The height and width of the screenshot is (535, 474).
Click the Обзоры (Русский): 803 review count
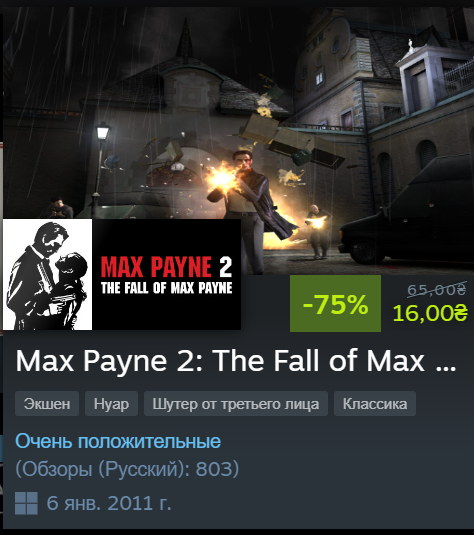(127, 469)
